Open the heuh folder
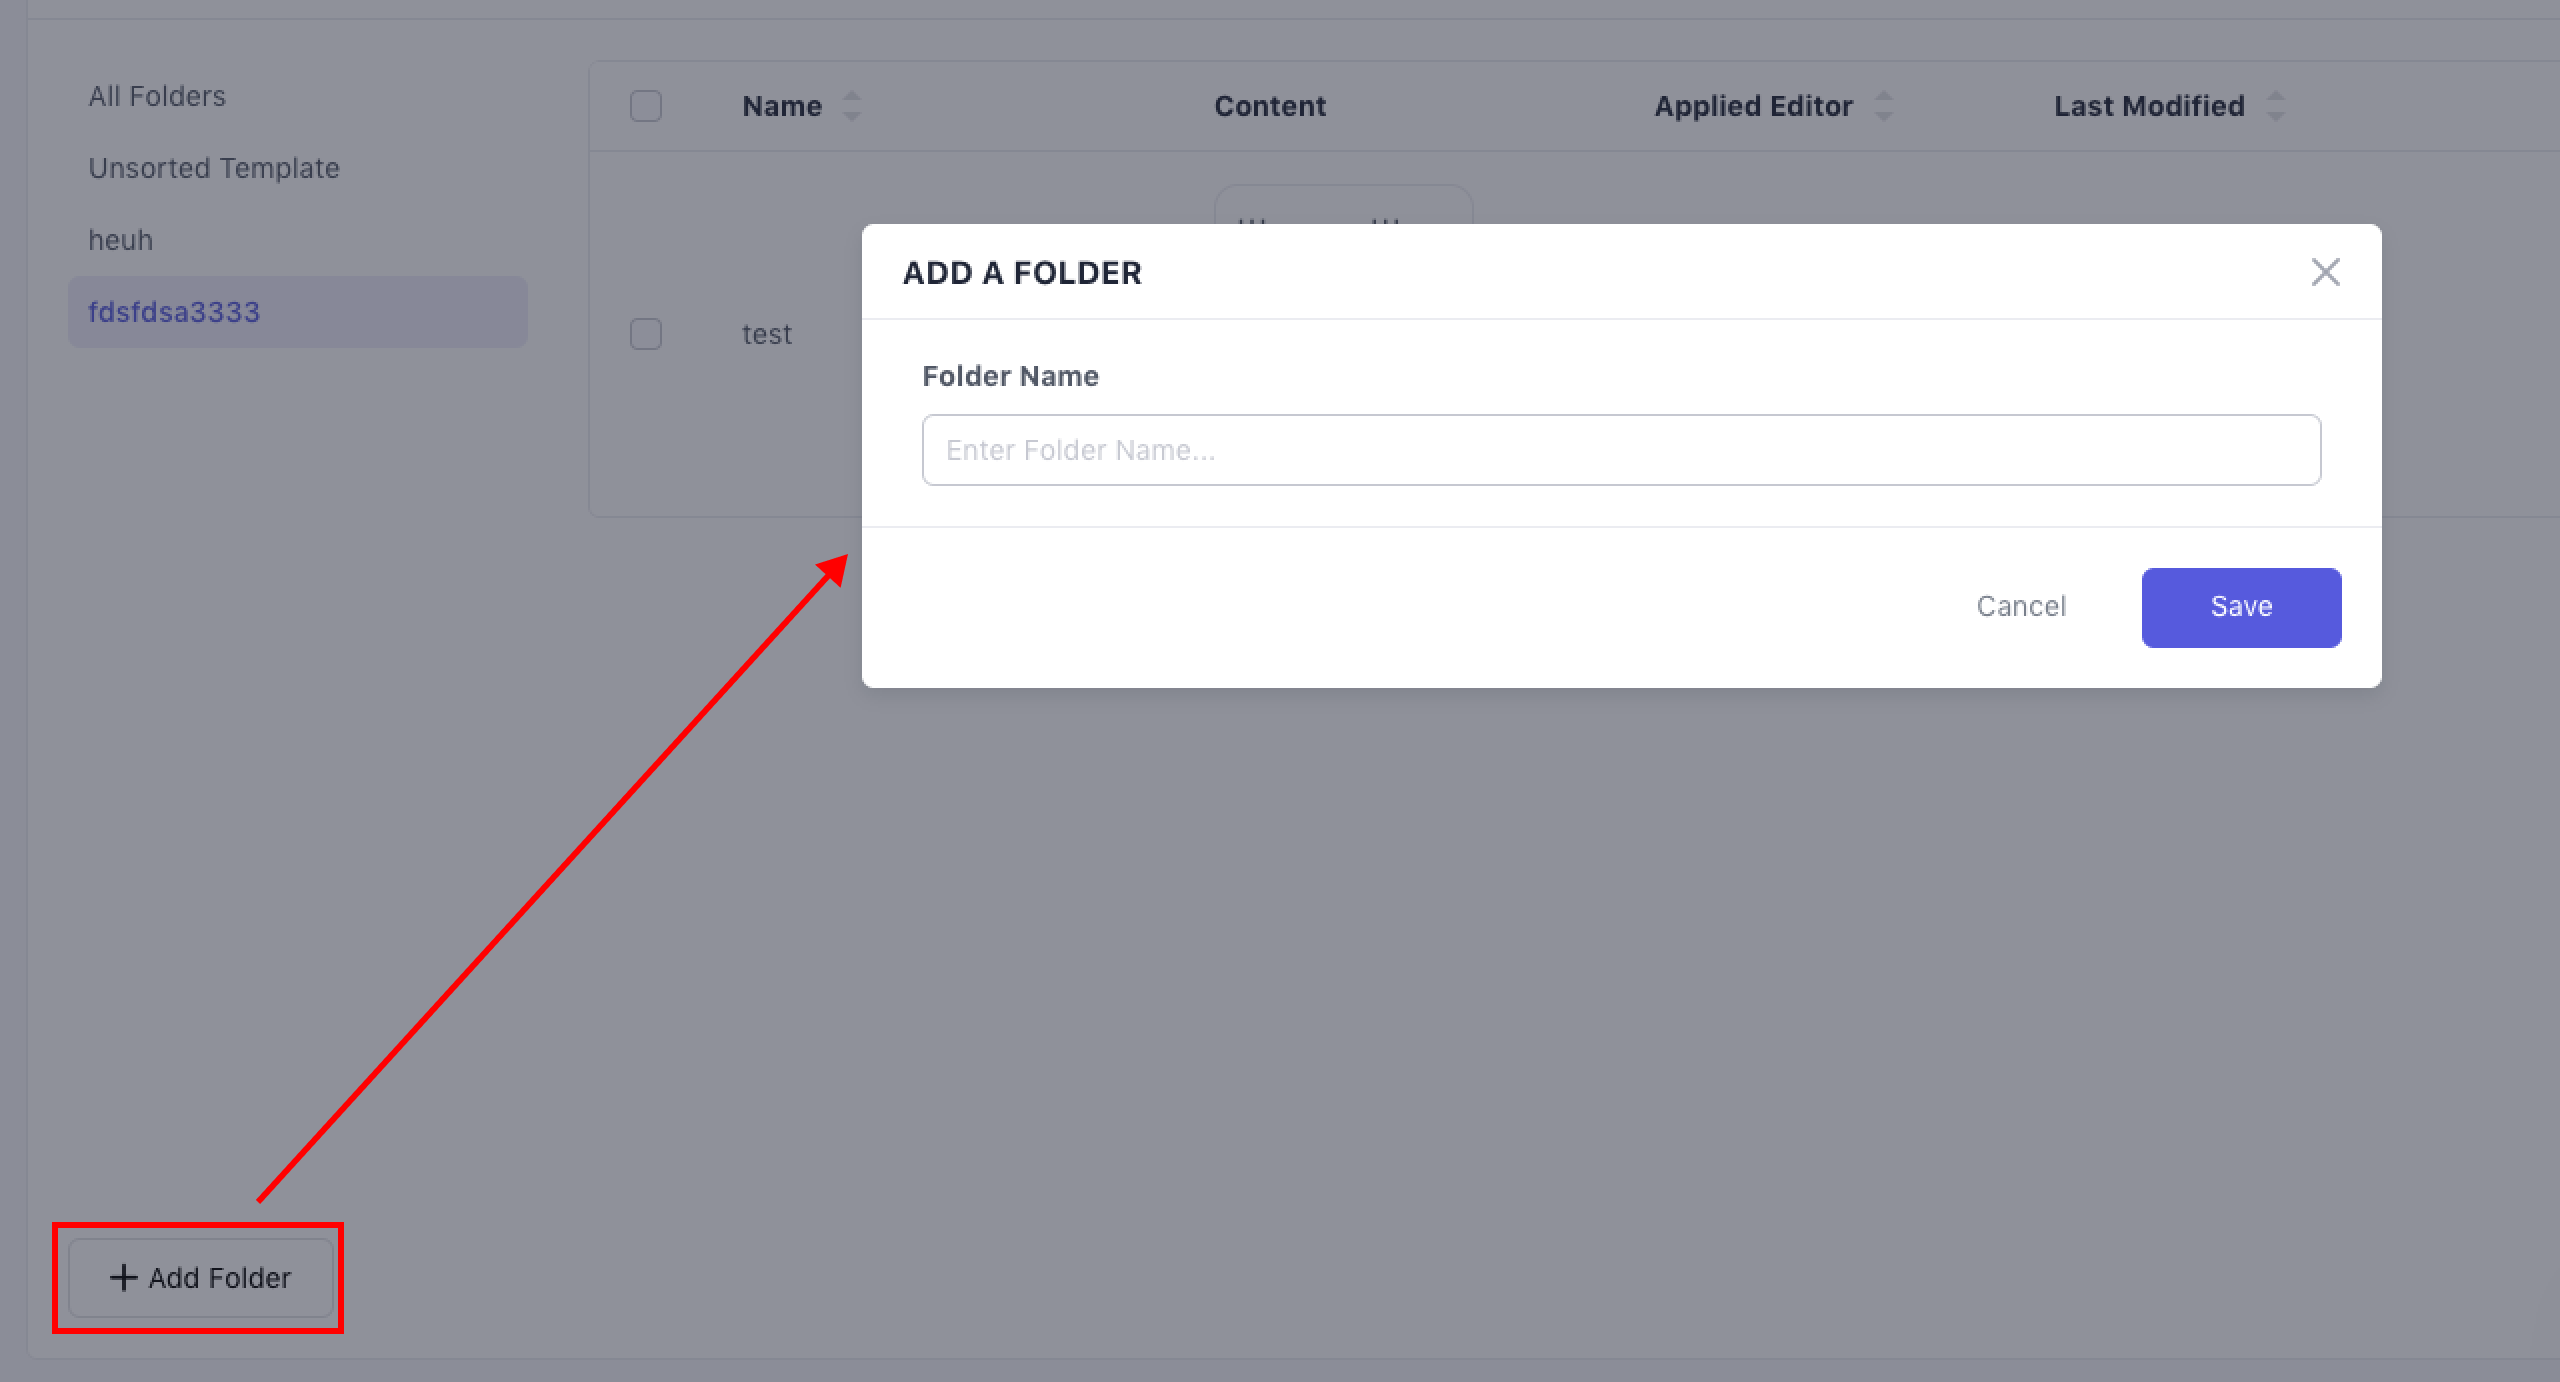This screenshot has height=1382, width=2560. 120,240
